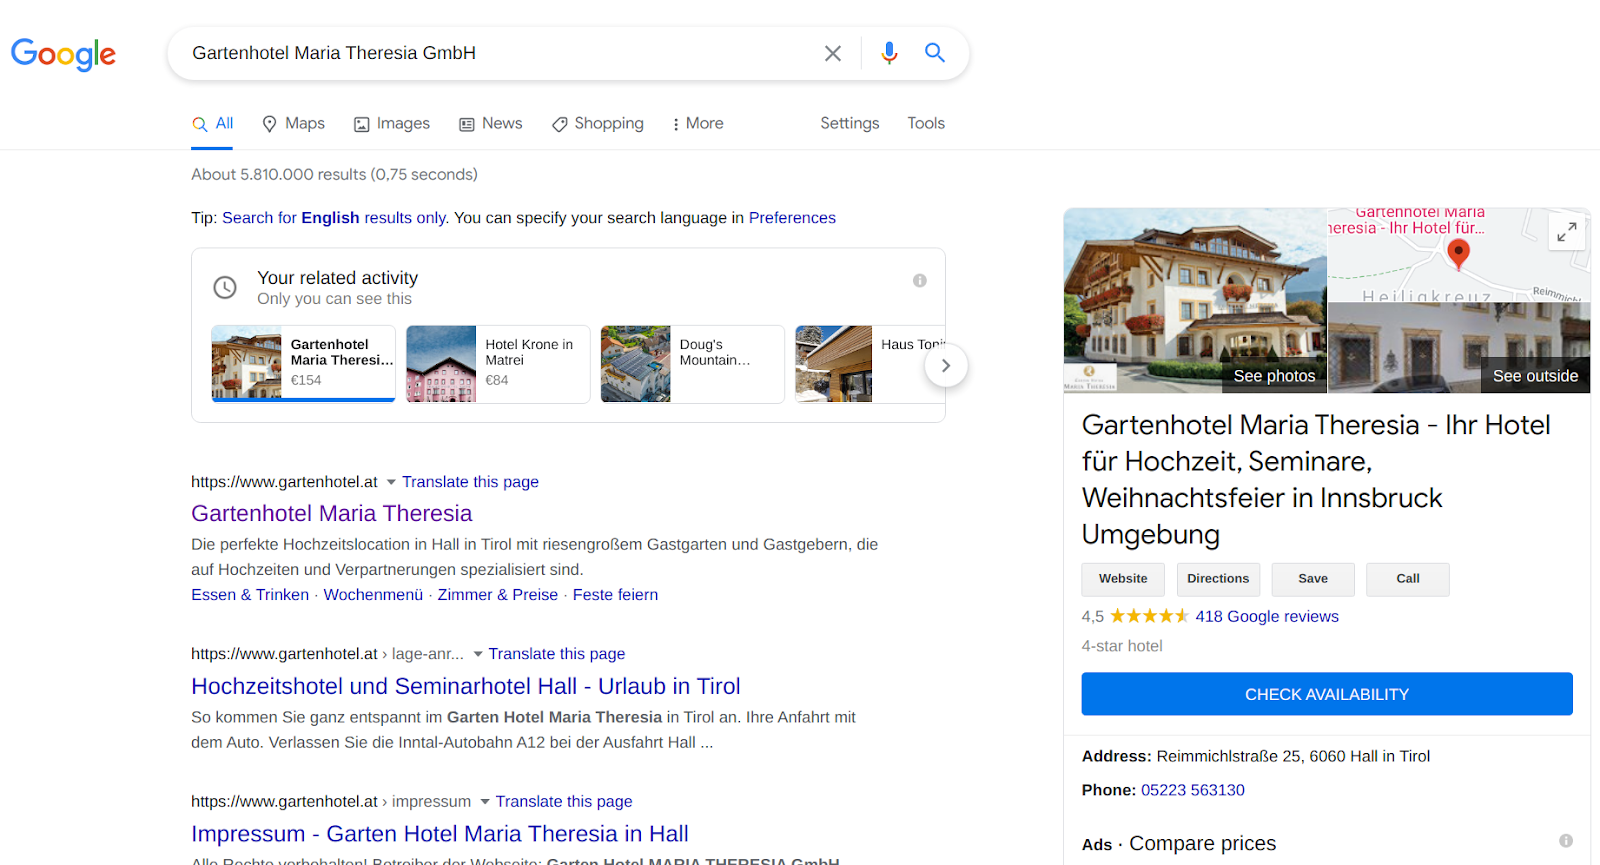The image size is (1600, 865).
Task: Open the Essen & Trinken sitelink
Action: [x=250, y=595]
